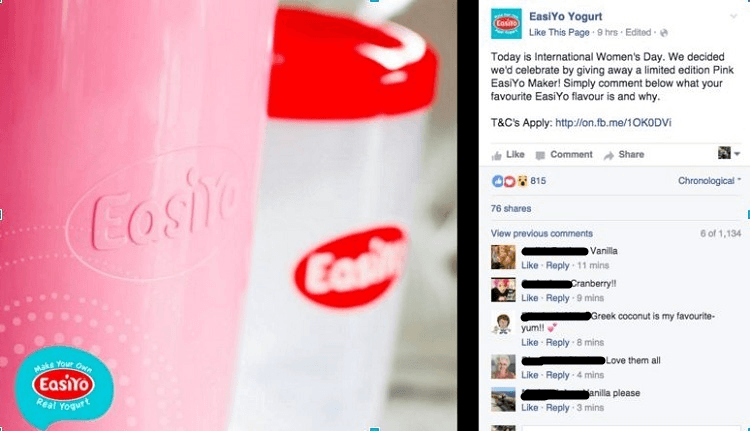Screen dimensions: 750x431
Task: Click the EasiYo Yogurt page name
Action: pyautogui.click(x=565, y=17)
